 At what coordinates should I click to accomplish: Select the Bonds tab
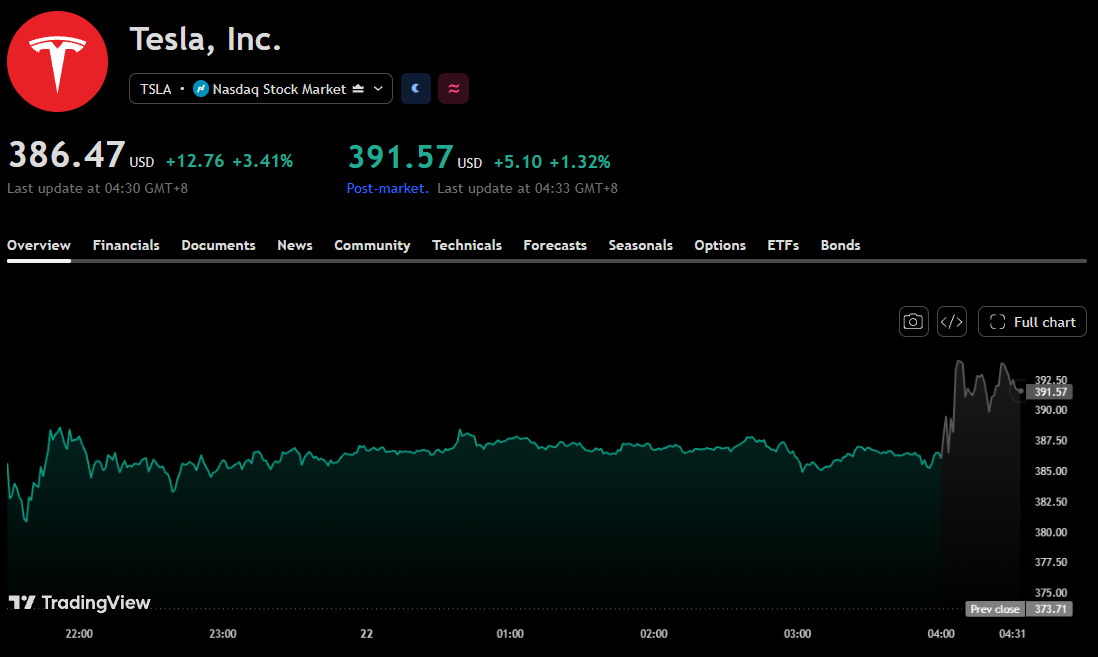[840, 245]
